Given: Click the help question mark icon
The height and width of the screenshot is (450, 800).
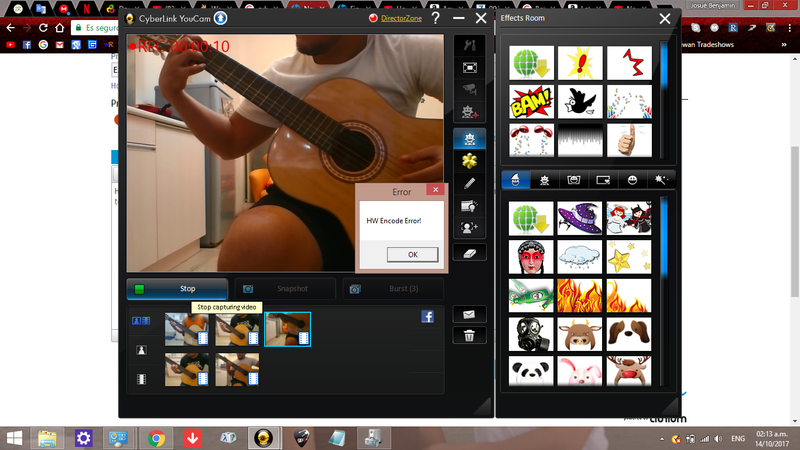Looking at the screenshot, I should tap(435, 18).
